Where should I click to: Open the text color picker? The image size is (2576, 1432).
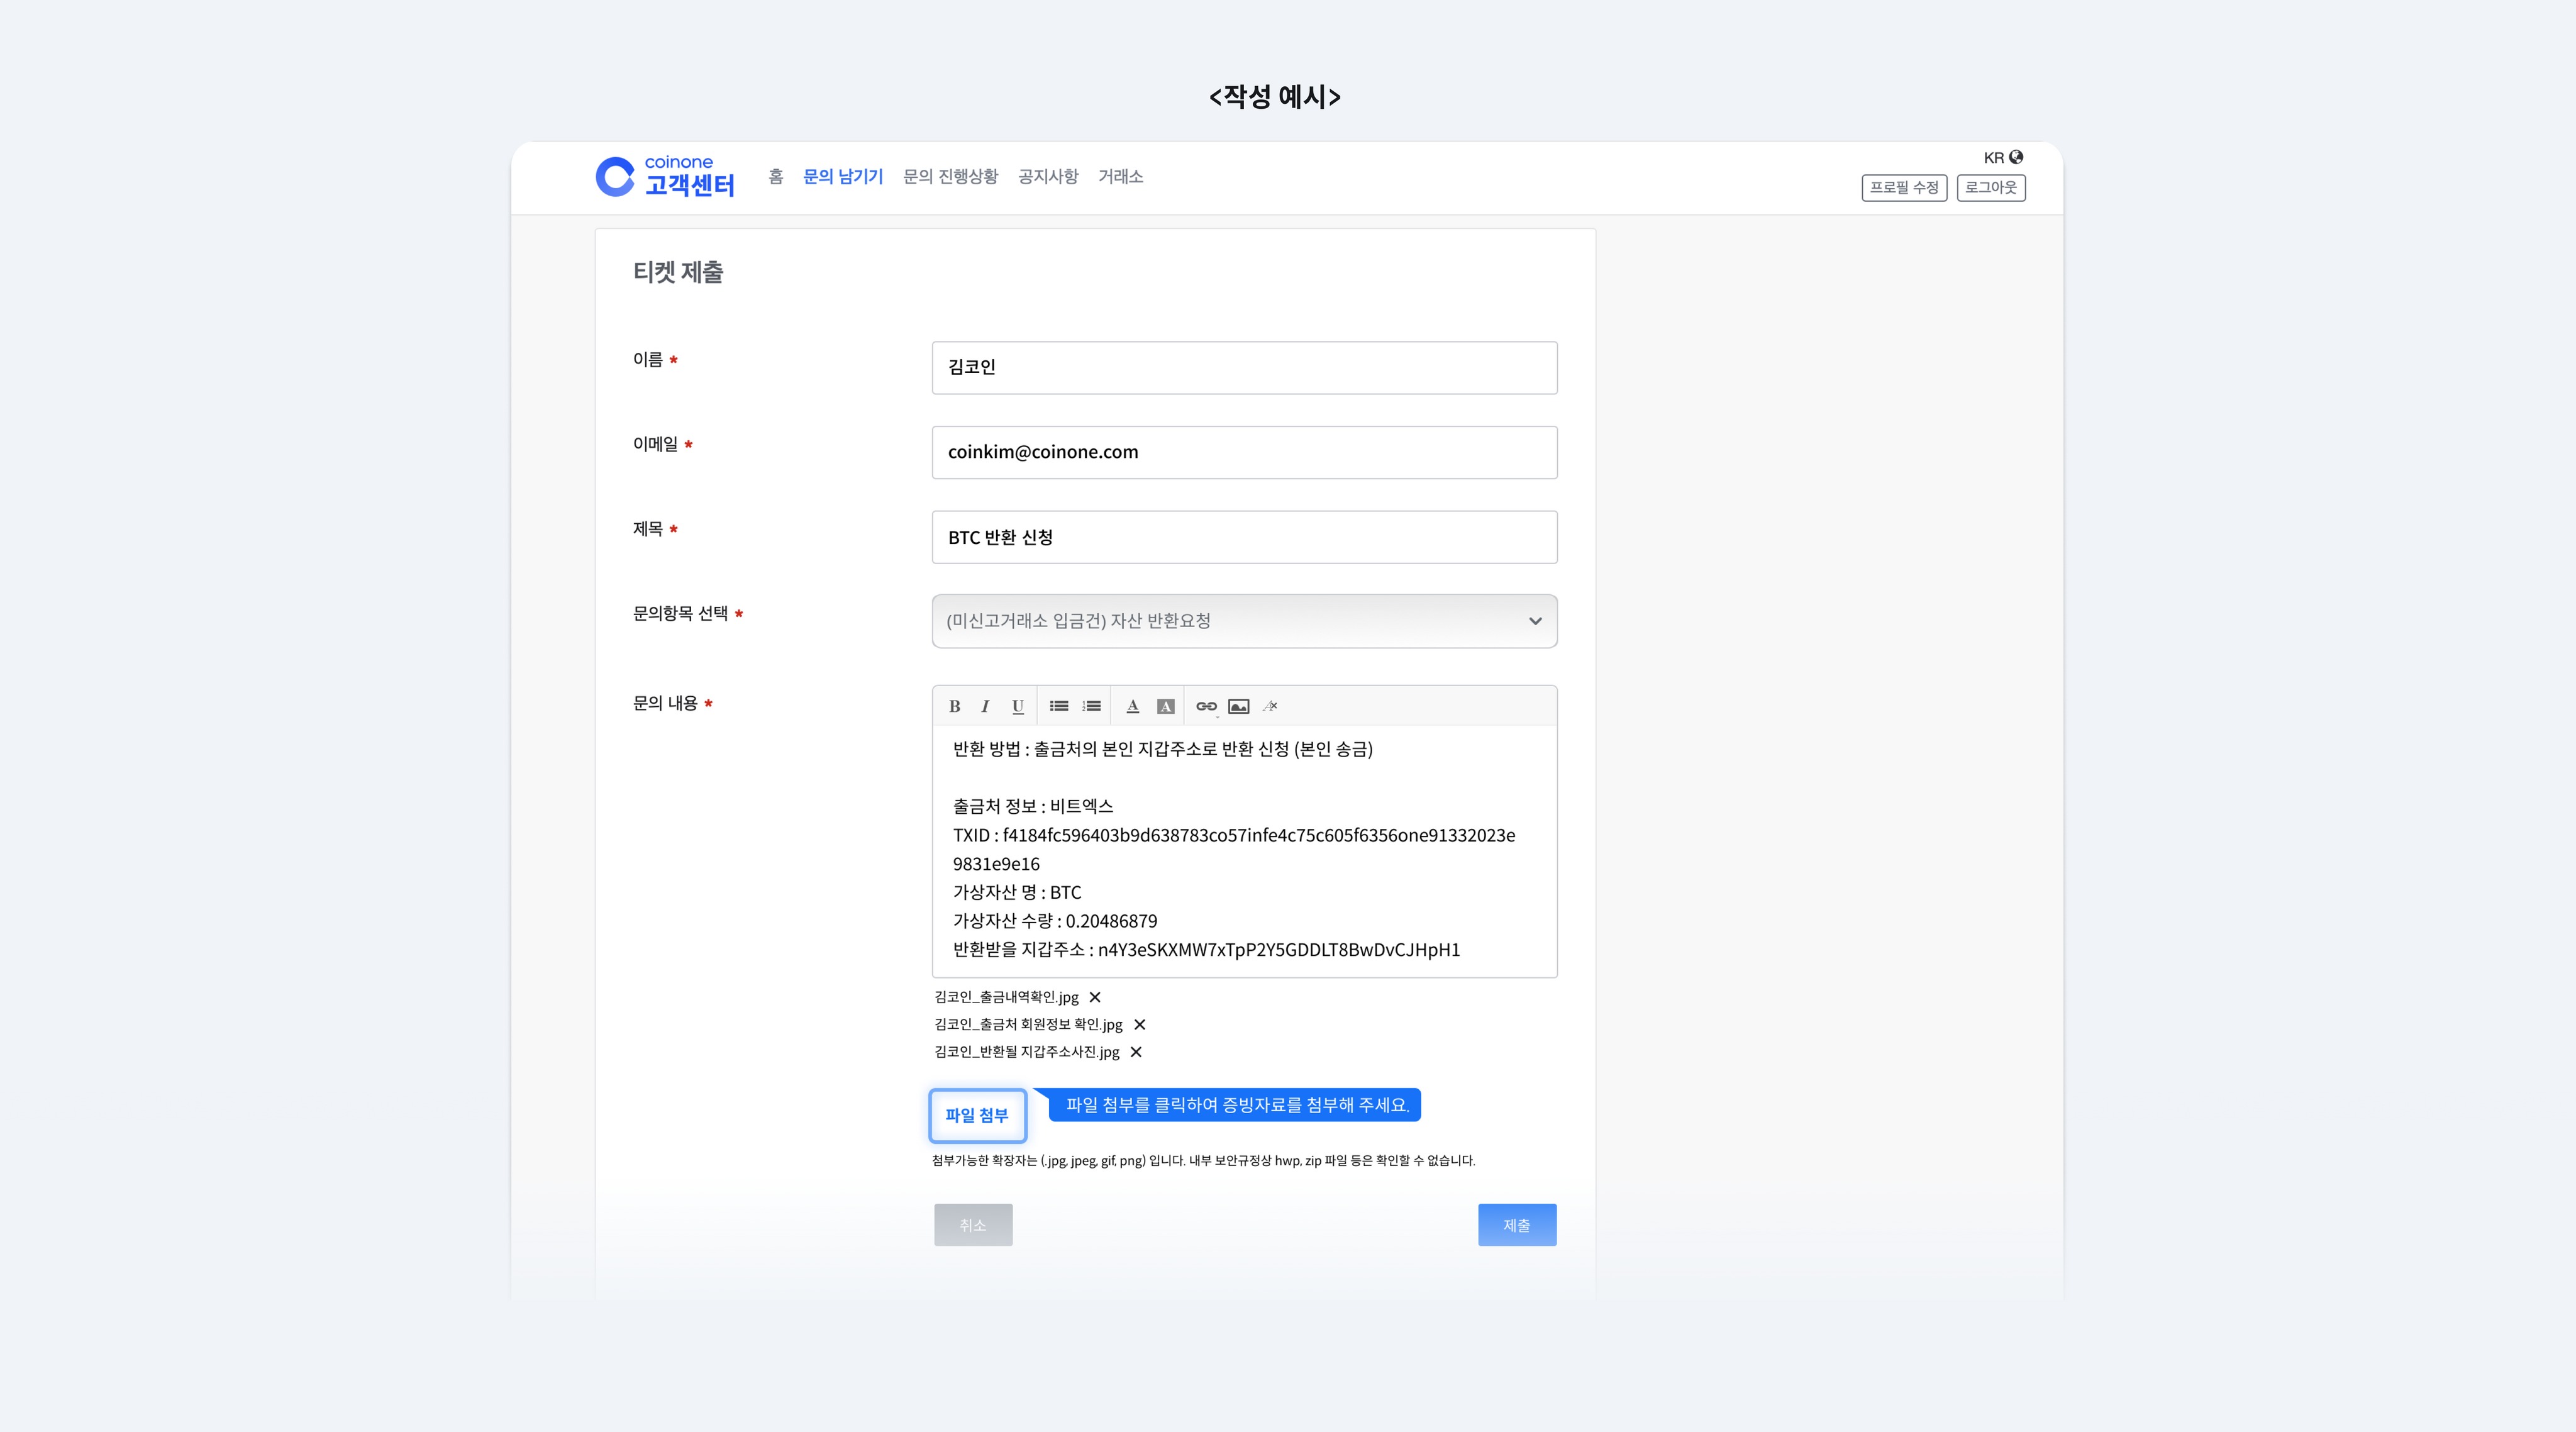[1132, 706]
